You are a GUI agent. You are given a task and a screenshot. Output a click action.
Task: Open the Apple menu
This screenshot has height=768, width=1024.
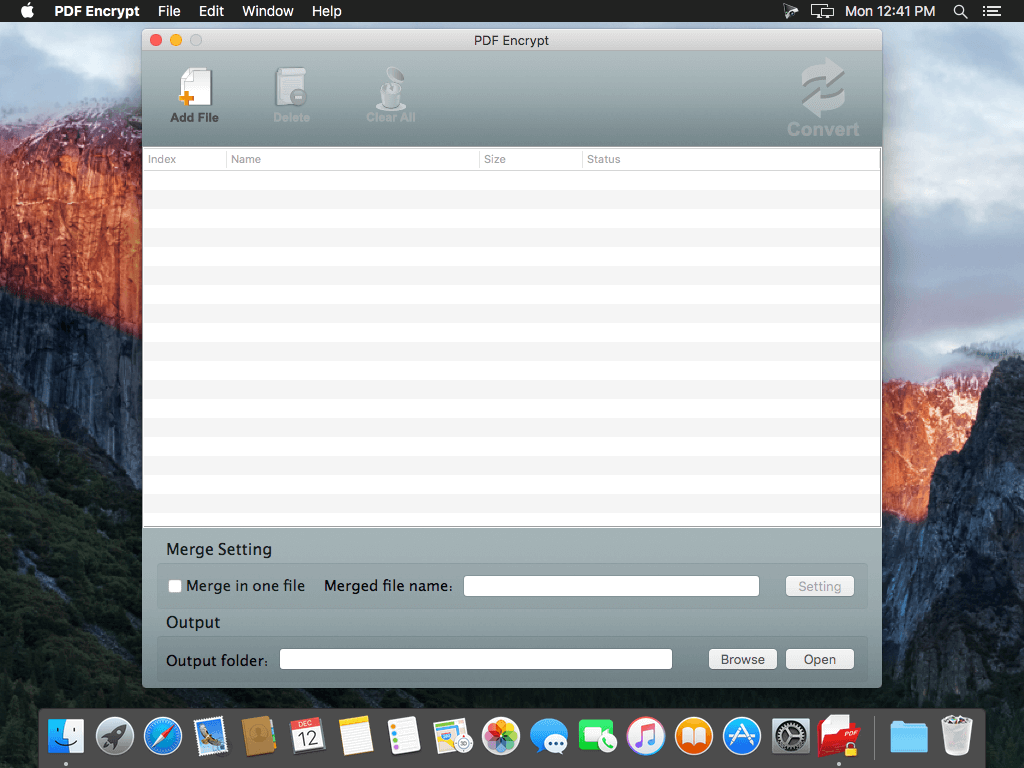(x=27, y=11)
